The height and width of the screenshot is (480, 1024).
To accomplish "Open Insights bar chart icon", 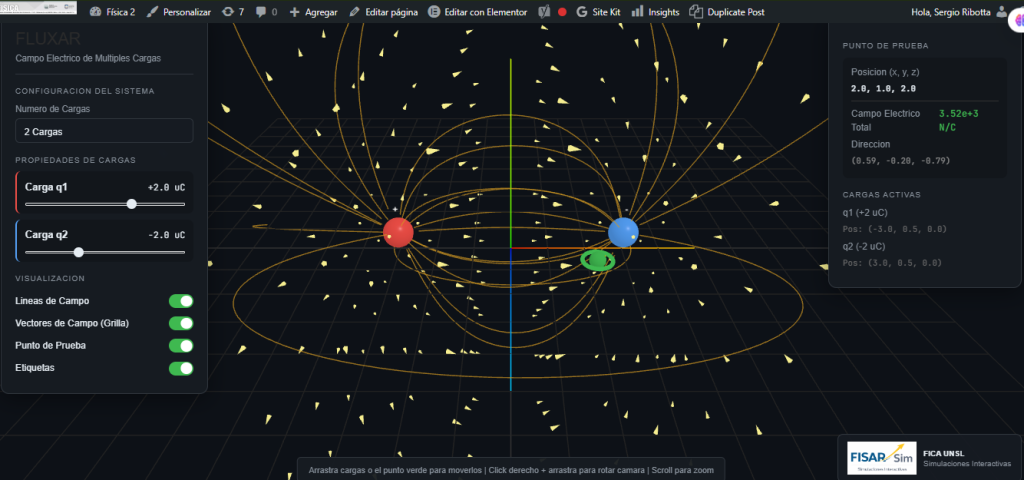I will click(637, 12).
